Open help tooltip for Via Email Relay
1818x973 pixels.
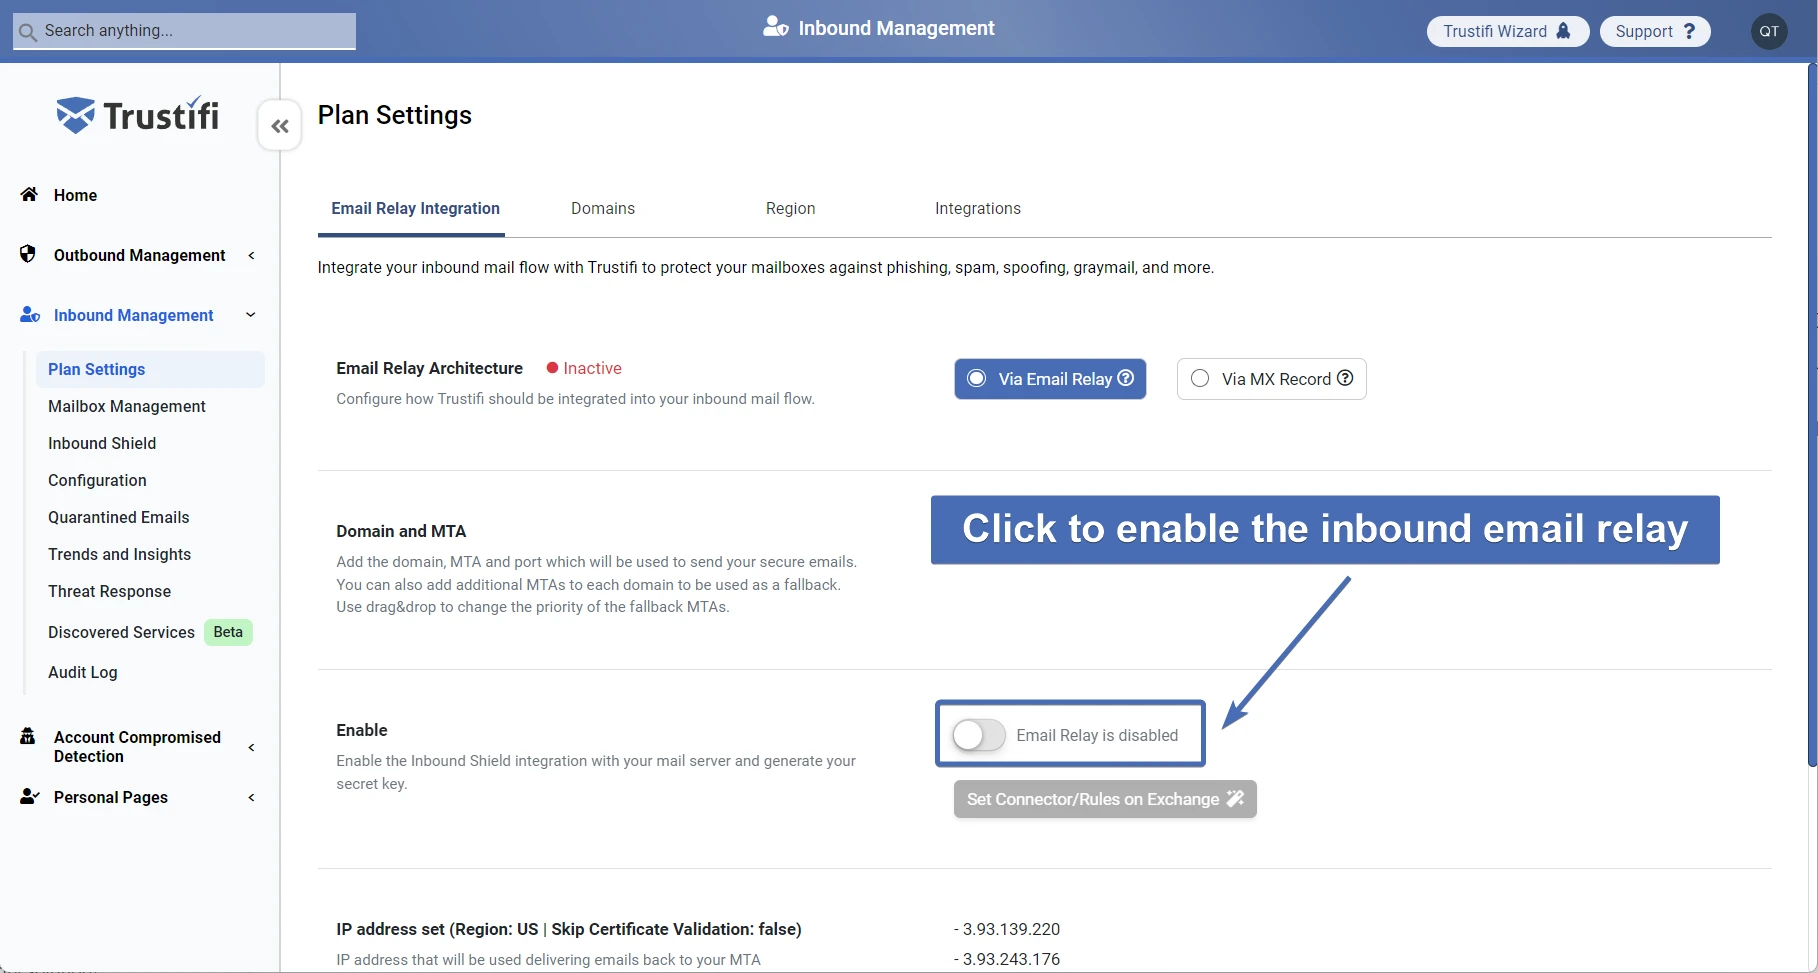[x=1126, y=378]
